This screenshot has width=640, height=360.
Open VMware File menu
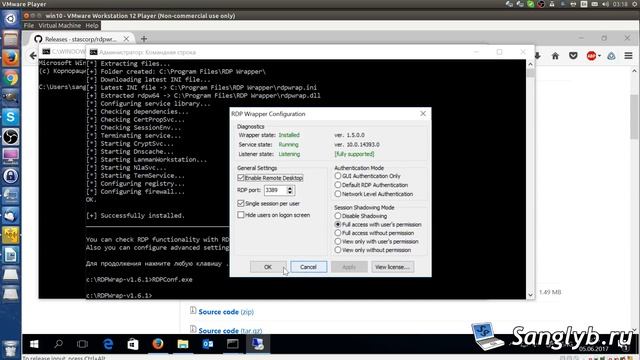click(x=29, y=25)
